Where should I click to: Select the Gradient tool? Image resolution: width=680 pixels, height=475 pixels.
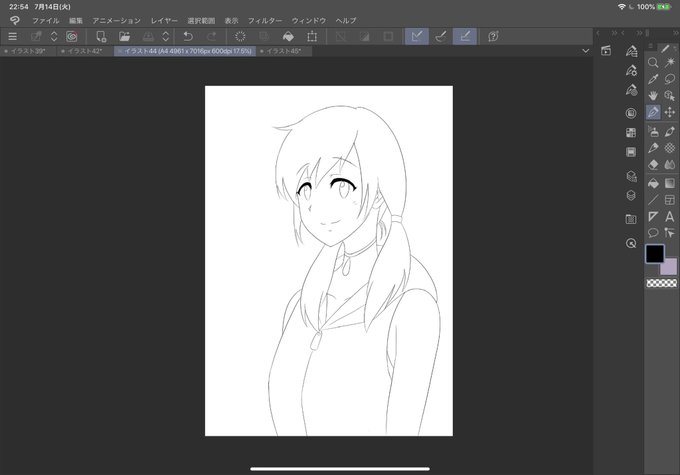click(x=670, y=183)
